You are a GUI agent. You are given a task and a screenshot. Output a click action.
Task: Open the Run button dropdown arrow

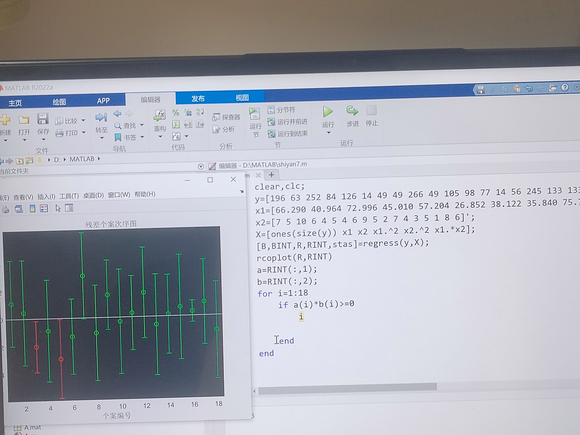[328, 133]
